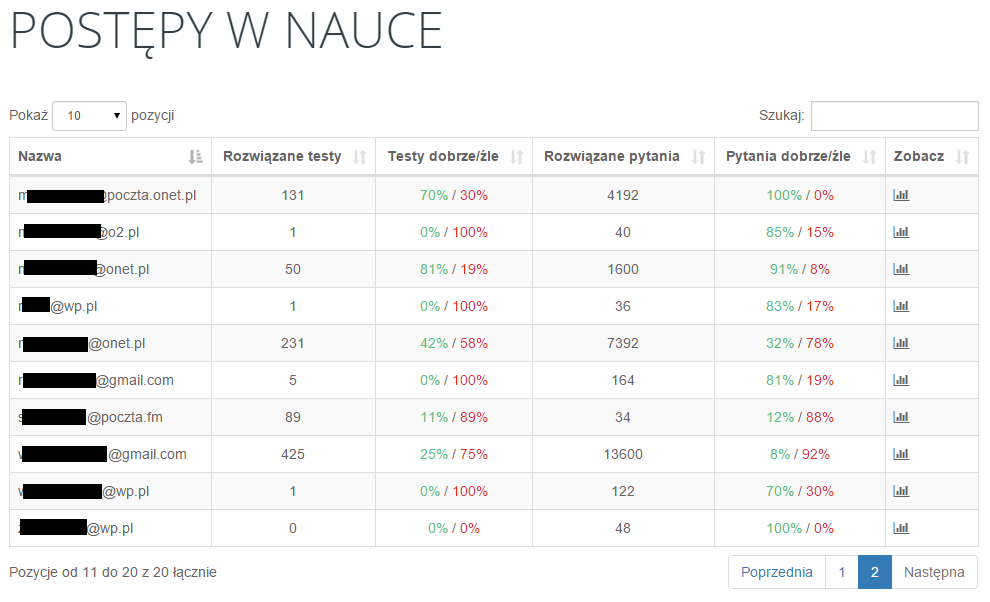Viewport: 990px width, 602px height.
Task: View chart for the row with 50 tests
Action: [901, 269]
